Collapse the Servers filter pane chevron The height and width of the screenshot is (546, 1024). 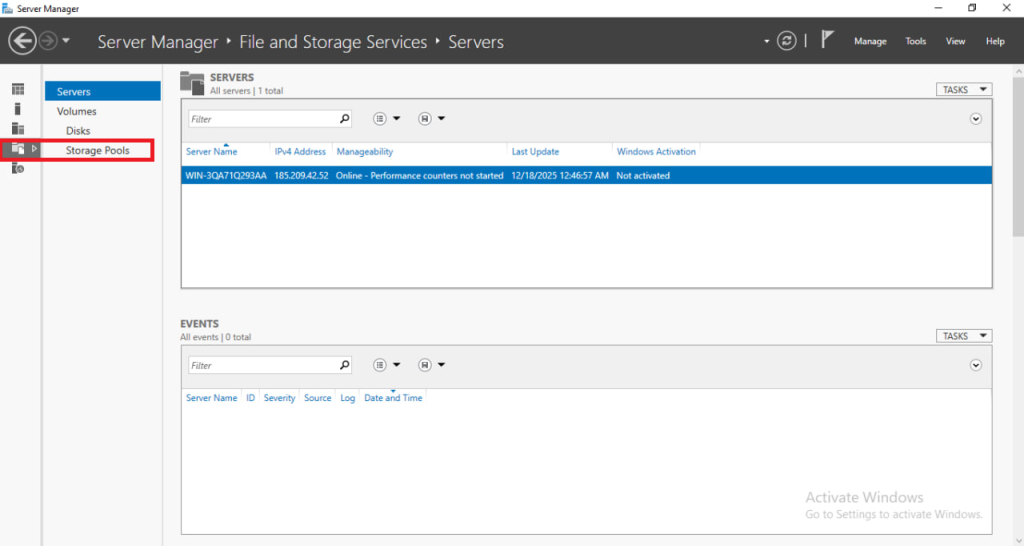pos(976,118)
